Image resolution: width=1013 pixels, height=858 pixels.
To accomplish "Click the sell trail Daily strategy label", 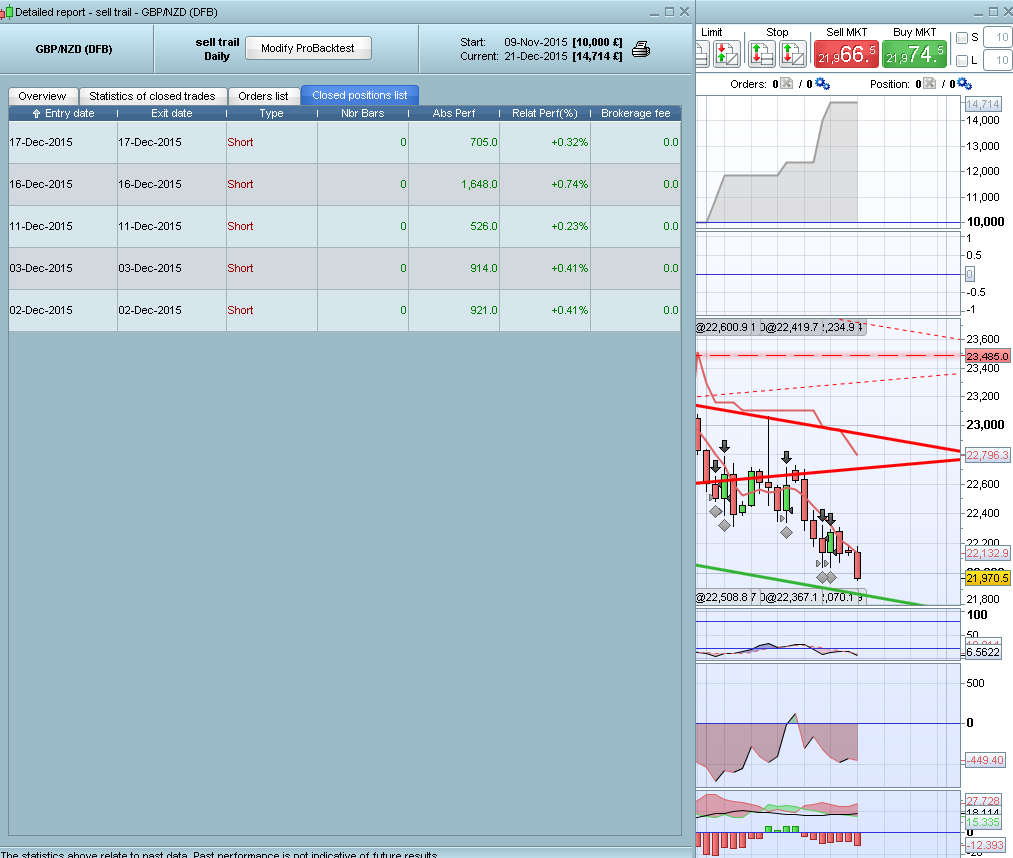I will point(217,49).
